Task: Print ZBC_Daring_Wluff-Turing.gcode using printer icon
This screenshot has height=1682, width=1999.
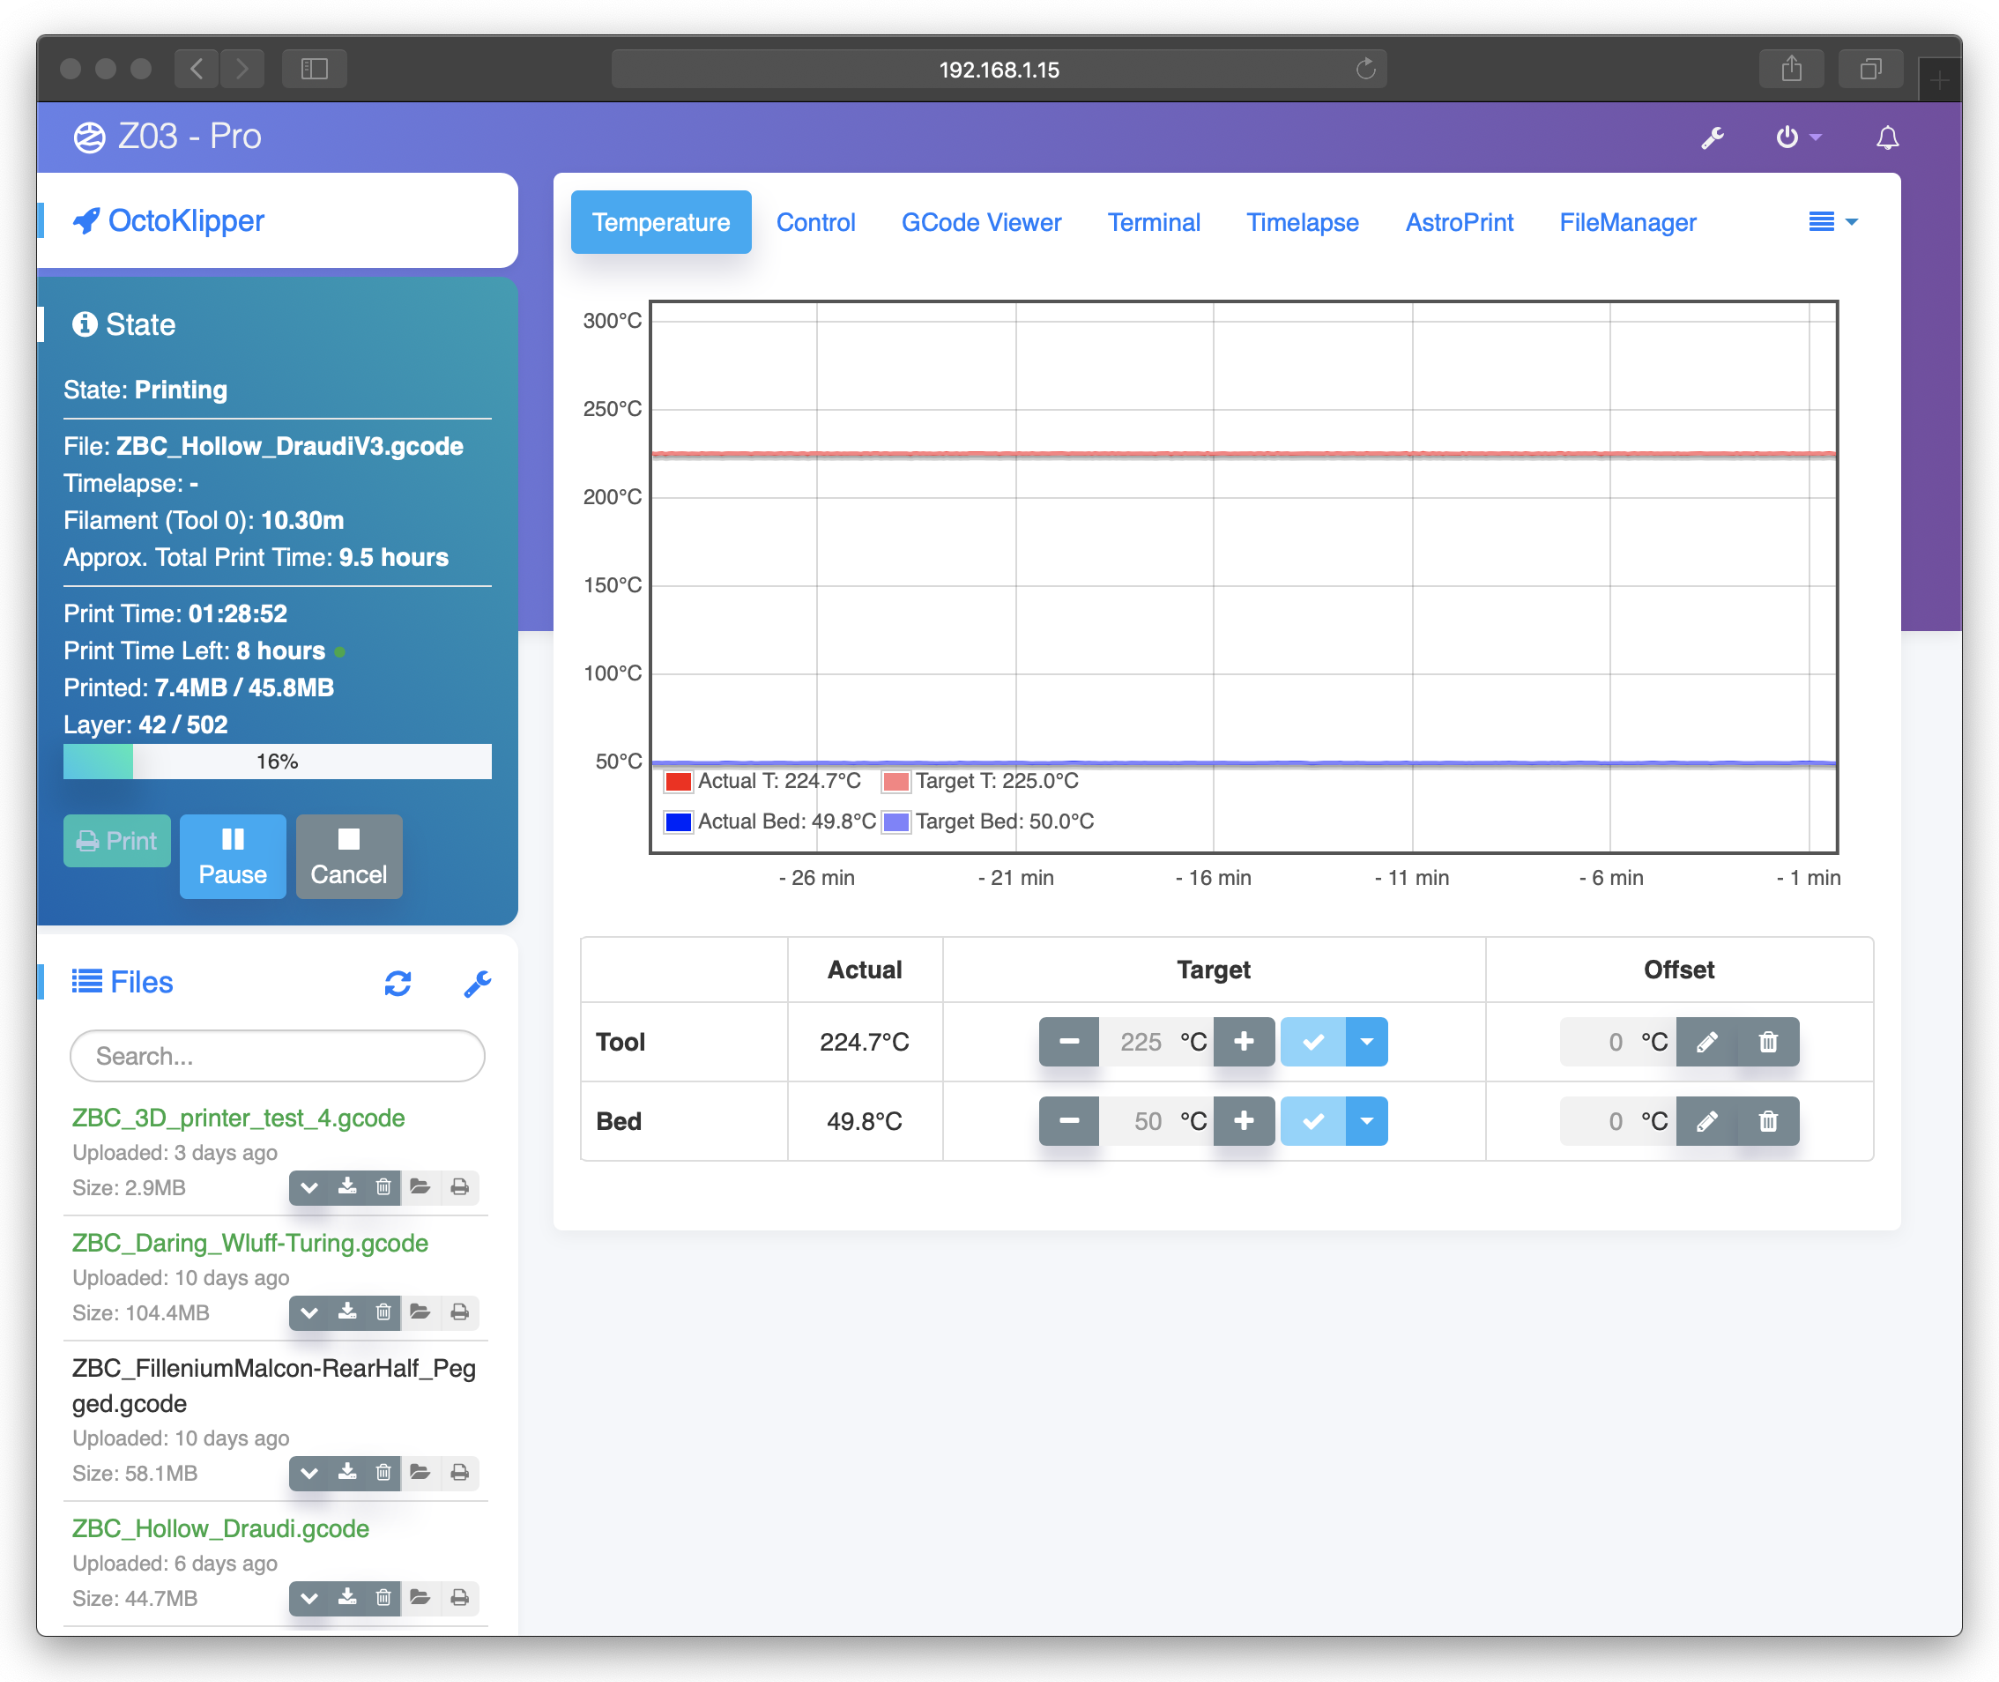Action: (459, 1312)
